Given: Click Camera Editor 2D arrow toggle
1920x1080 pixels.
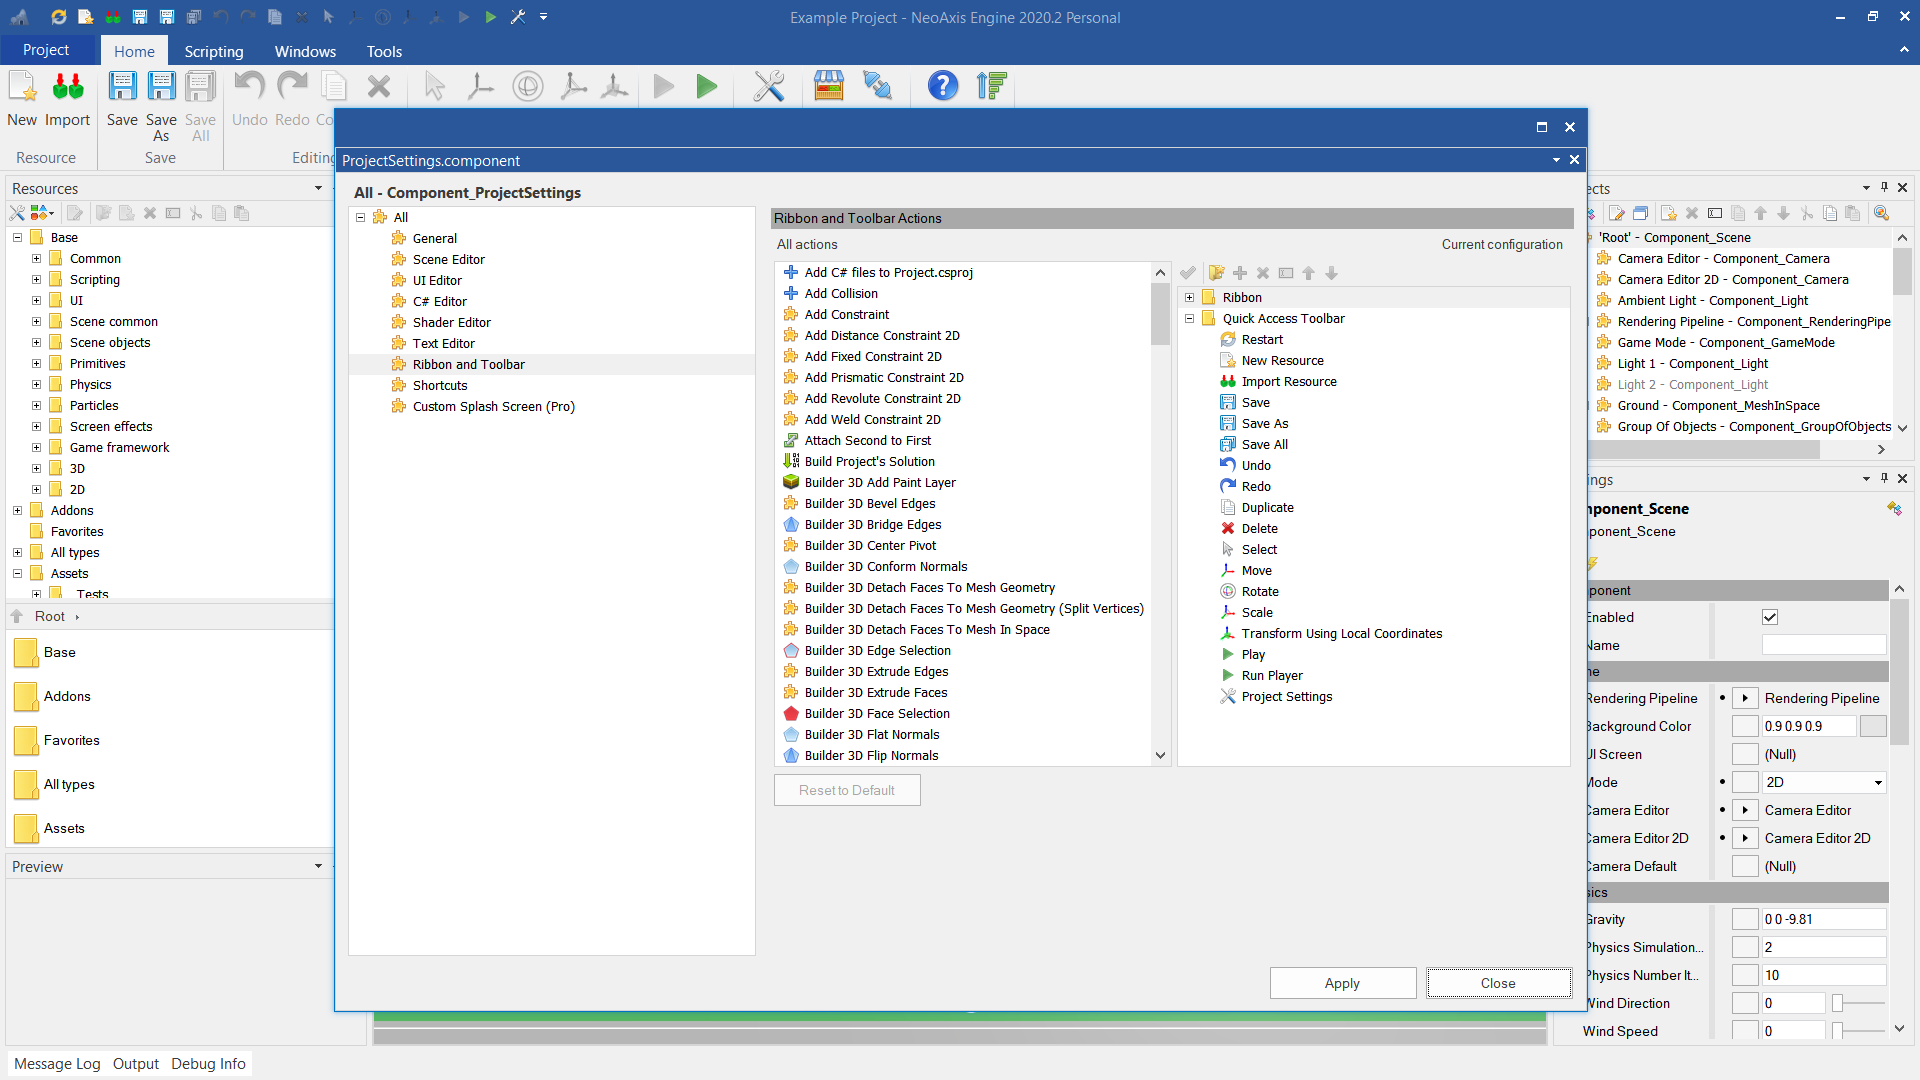Looking at the screenshot, I should (x=1745, y=838).
